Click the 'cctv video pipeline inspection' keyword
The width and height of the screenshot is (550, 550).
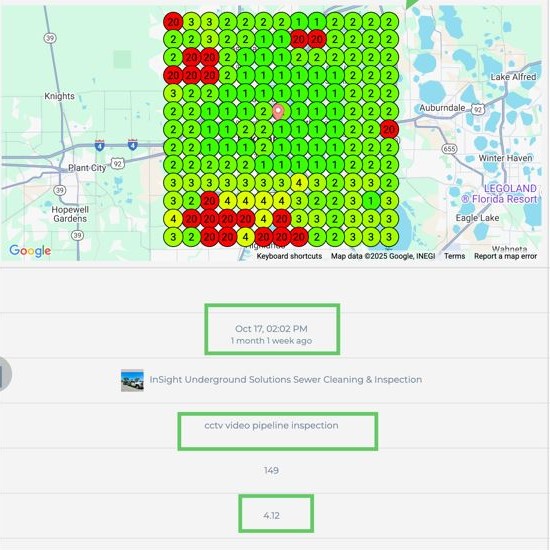coord(271,425)
